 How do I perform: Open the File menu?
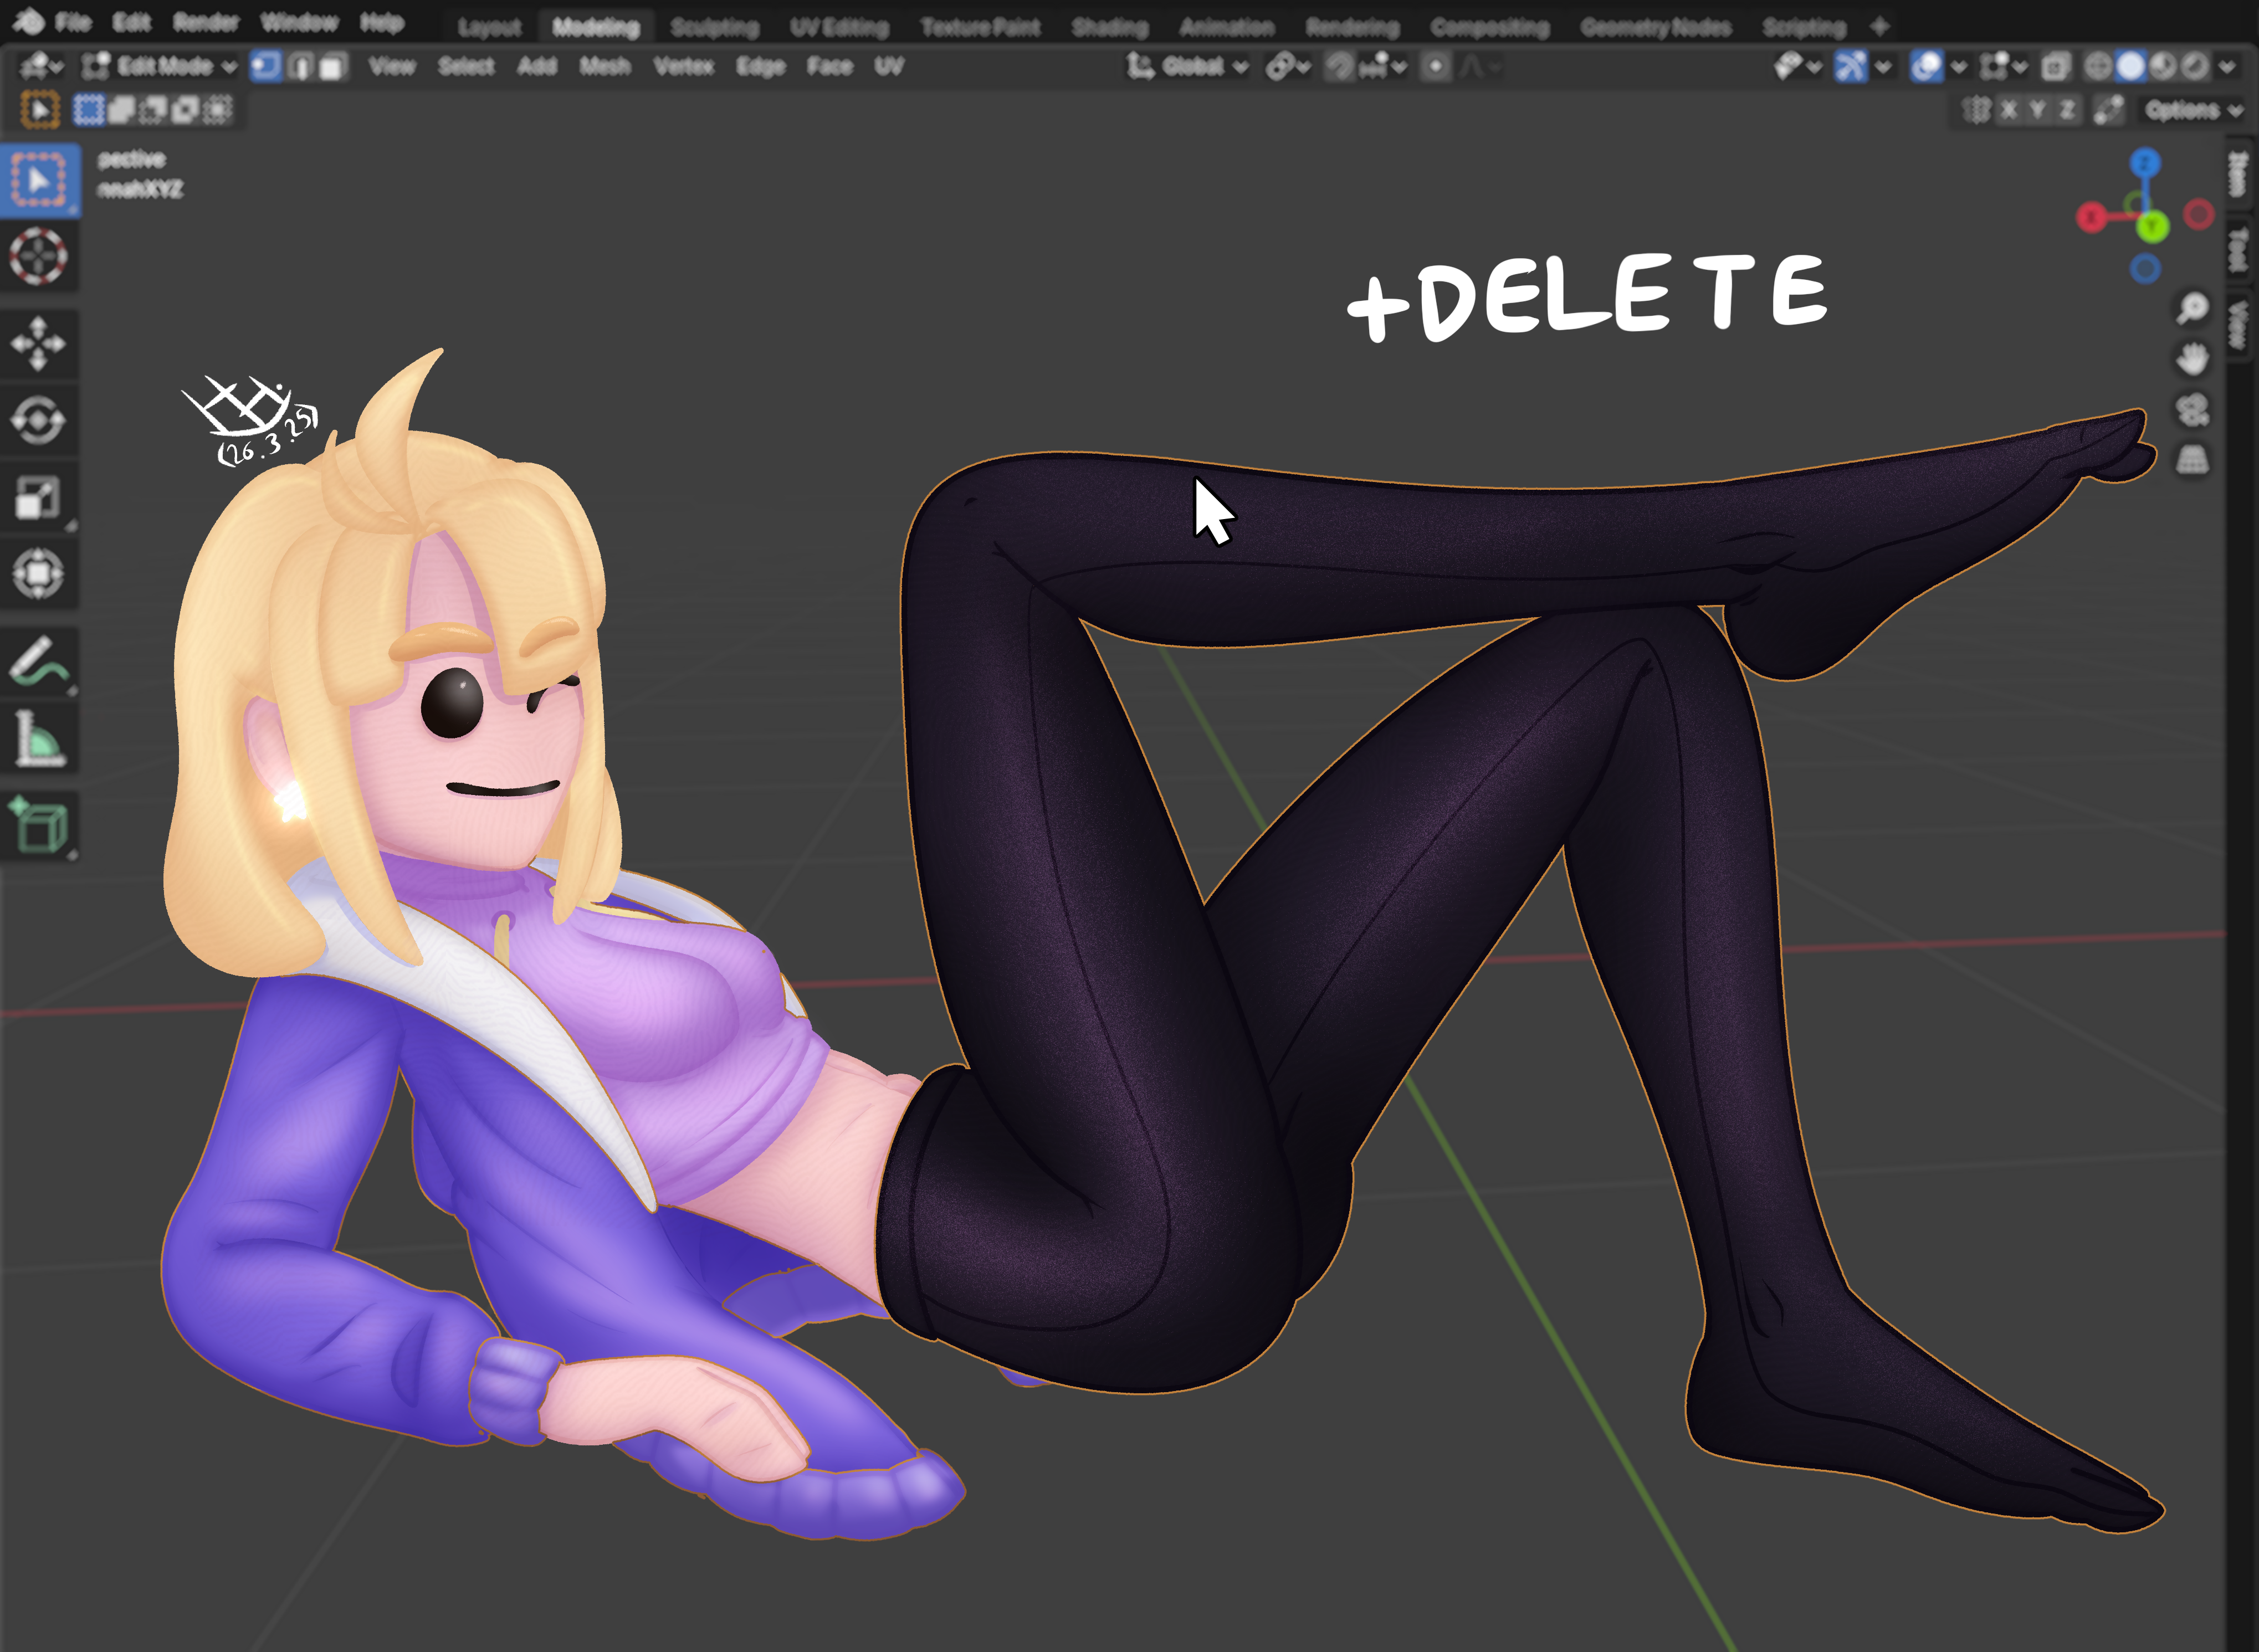[73, 22]
